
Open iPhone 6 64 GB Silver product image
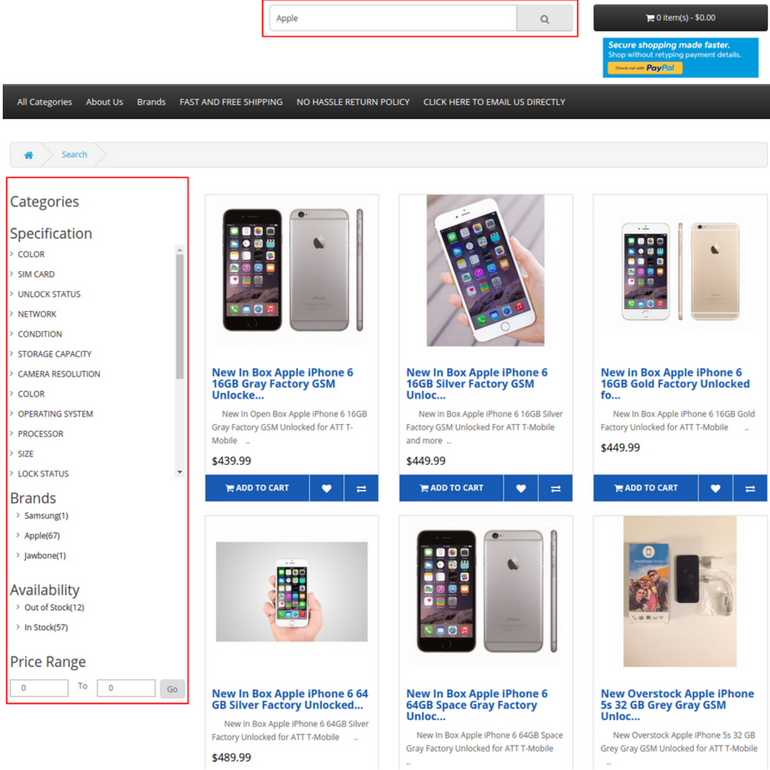pyautogui.click(x=292, y=592)
